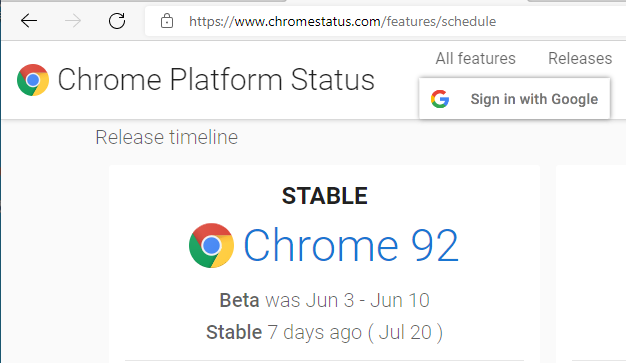The image size is (626, 363).
Task: Click the Google G logo icon
Action: point(440,99)
